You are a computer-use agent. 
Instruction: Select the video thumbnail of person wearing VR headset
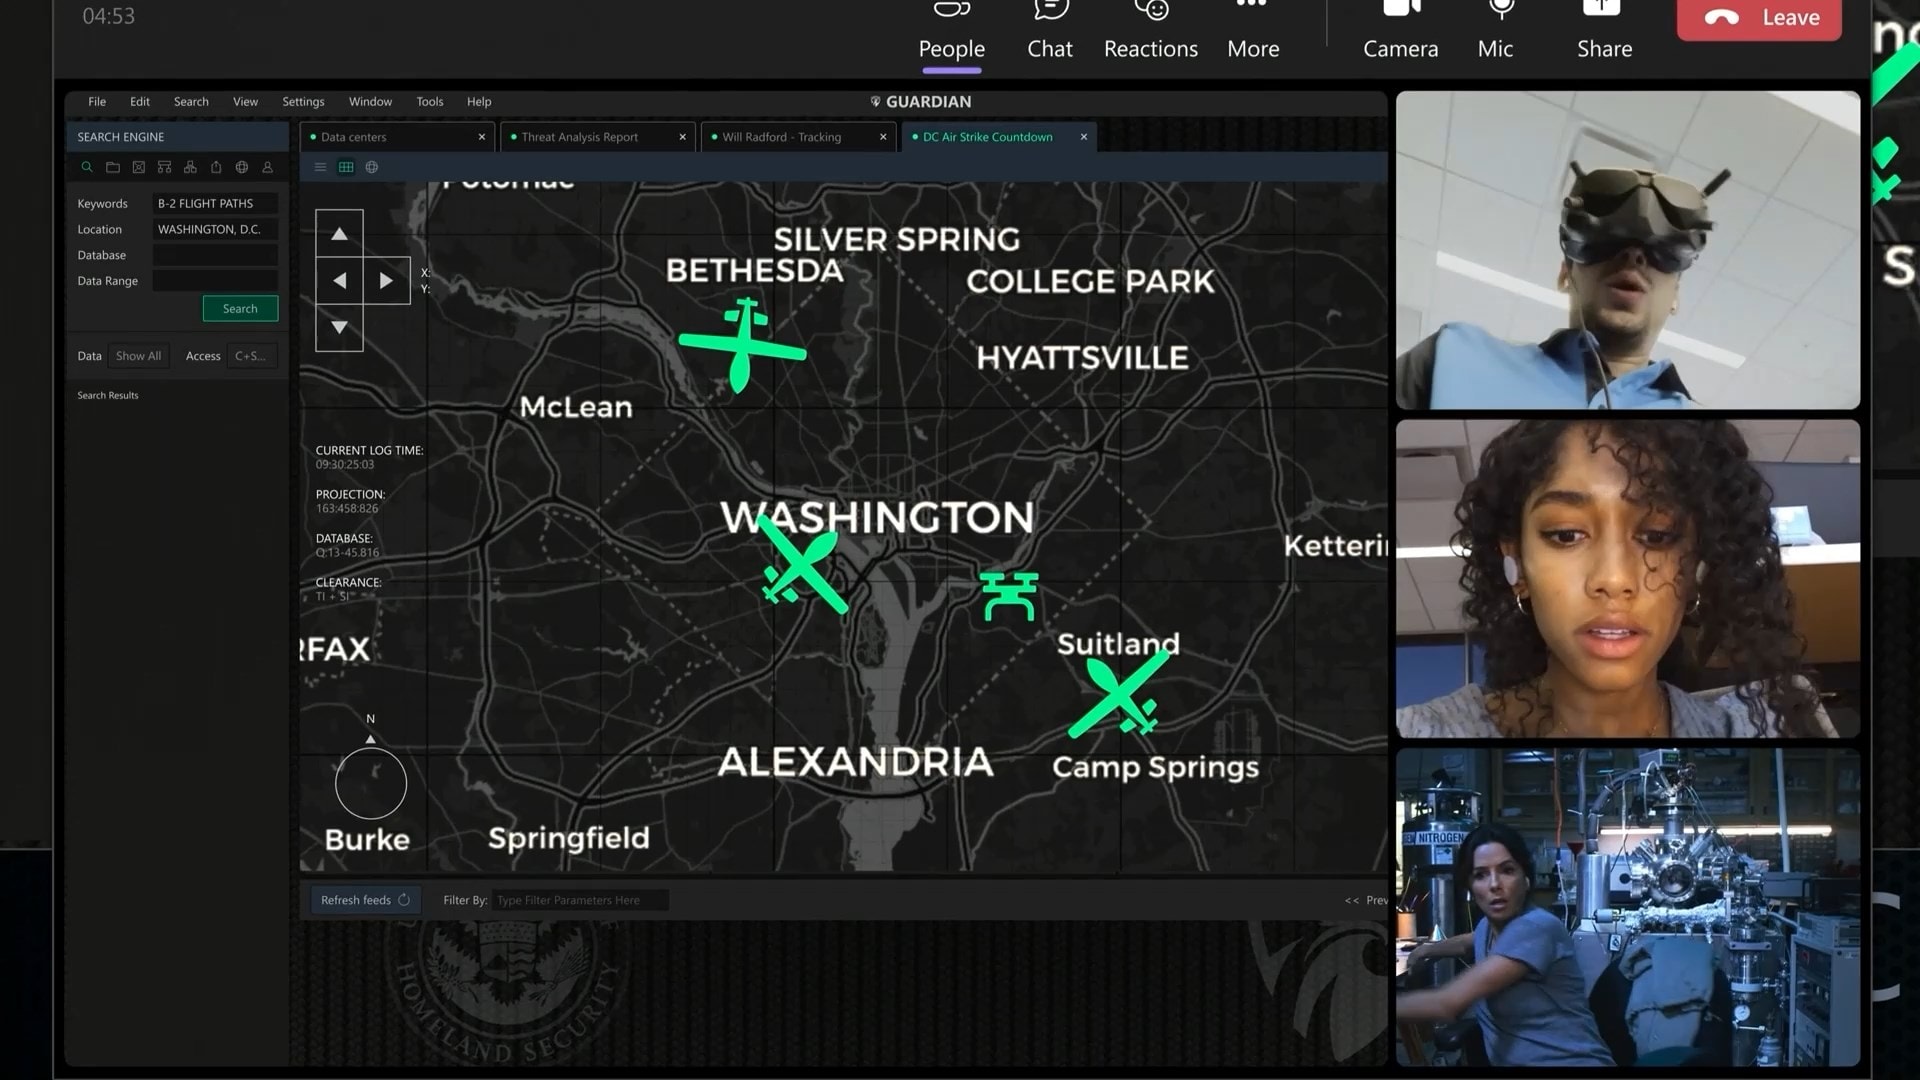(1628, 250)
